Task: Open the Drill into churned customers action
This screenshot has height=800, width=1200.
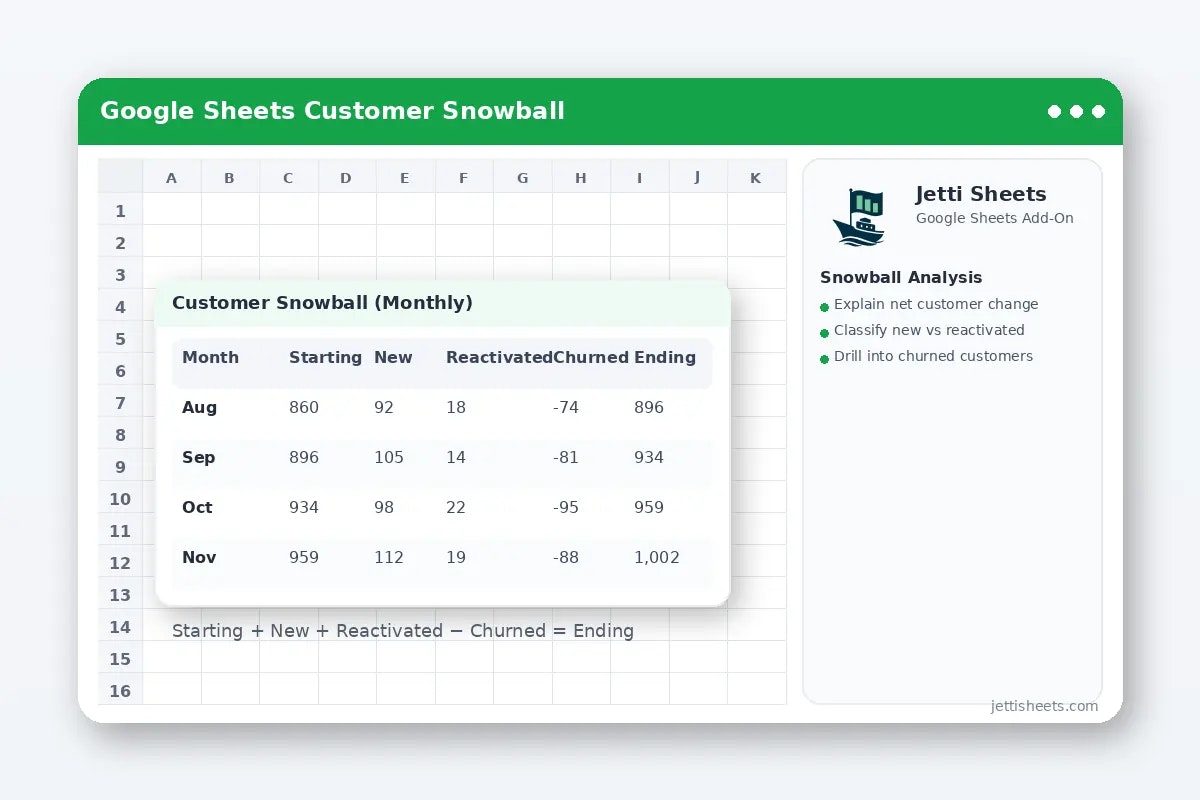Action: pyautogui.click(x=933, y=356)
